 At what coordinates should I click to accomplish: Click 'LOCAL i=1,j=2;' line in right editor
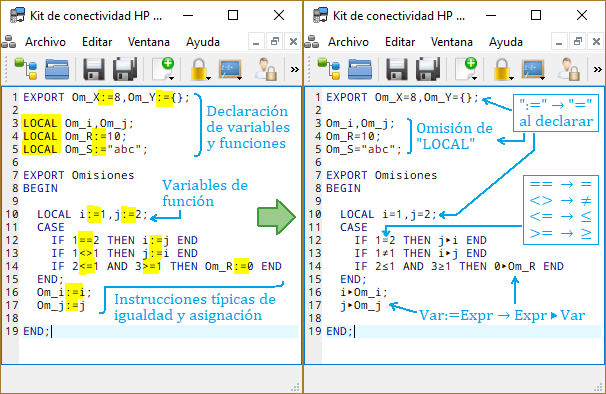point(388,215)
